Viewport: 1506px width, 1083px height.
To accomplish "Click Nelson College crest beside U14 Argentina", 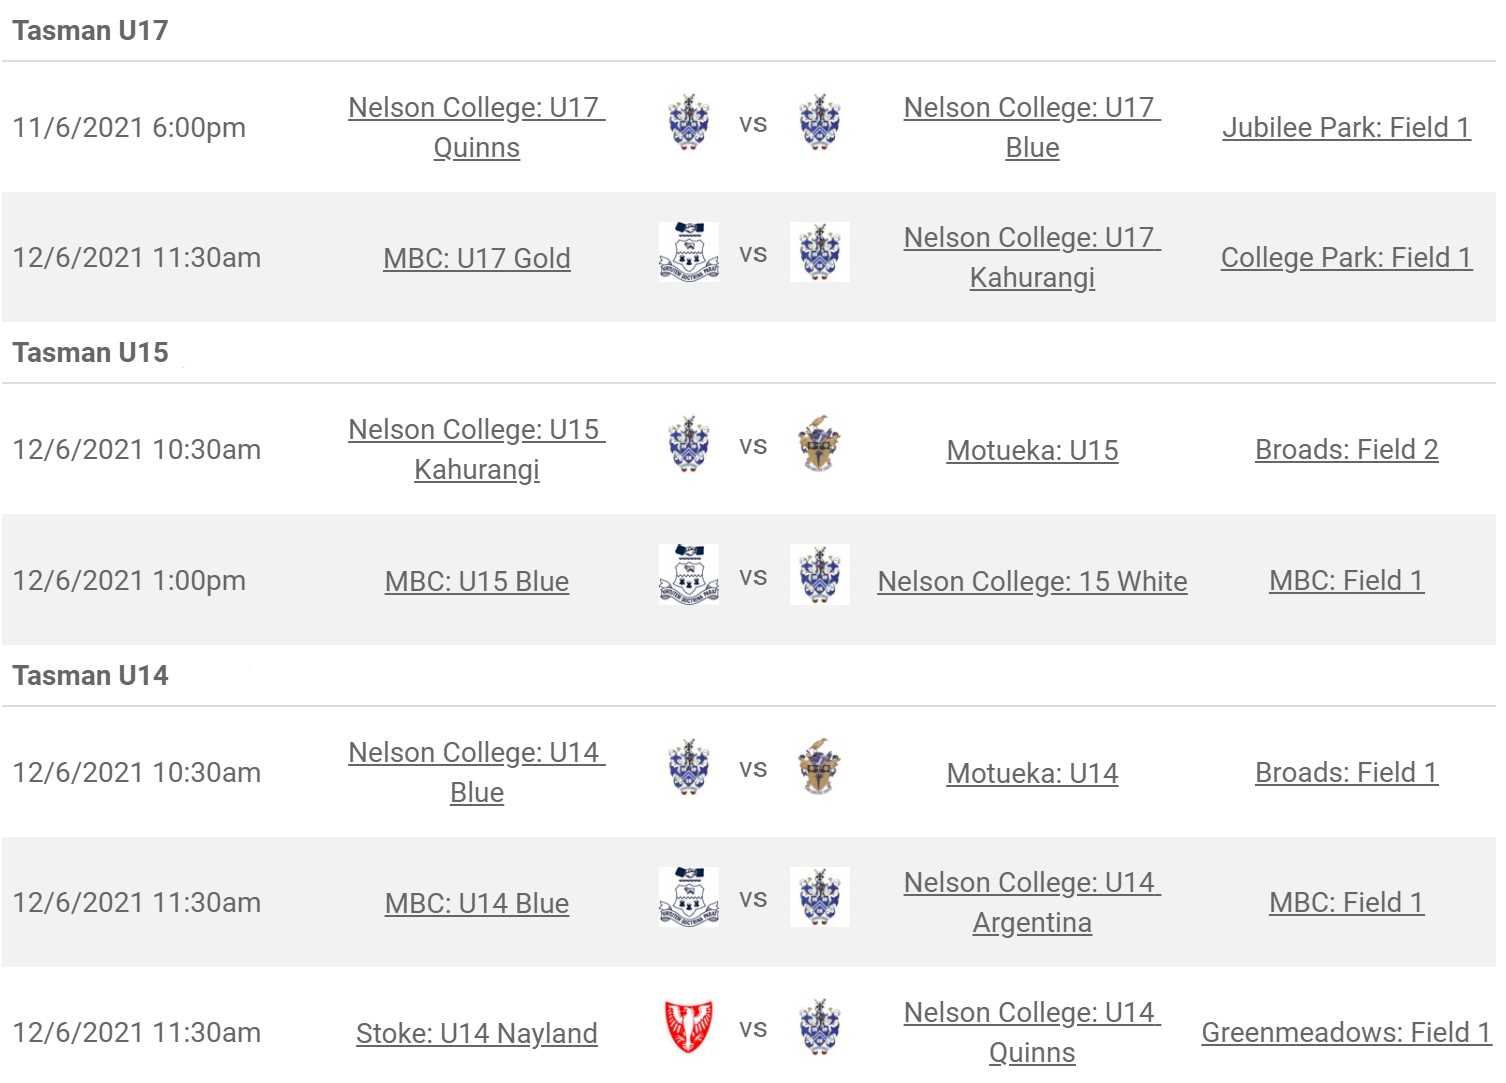I will 820,898.
